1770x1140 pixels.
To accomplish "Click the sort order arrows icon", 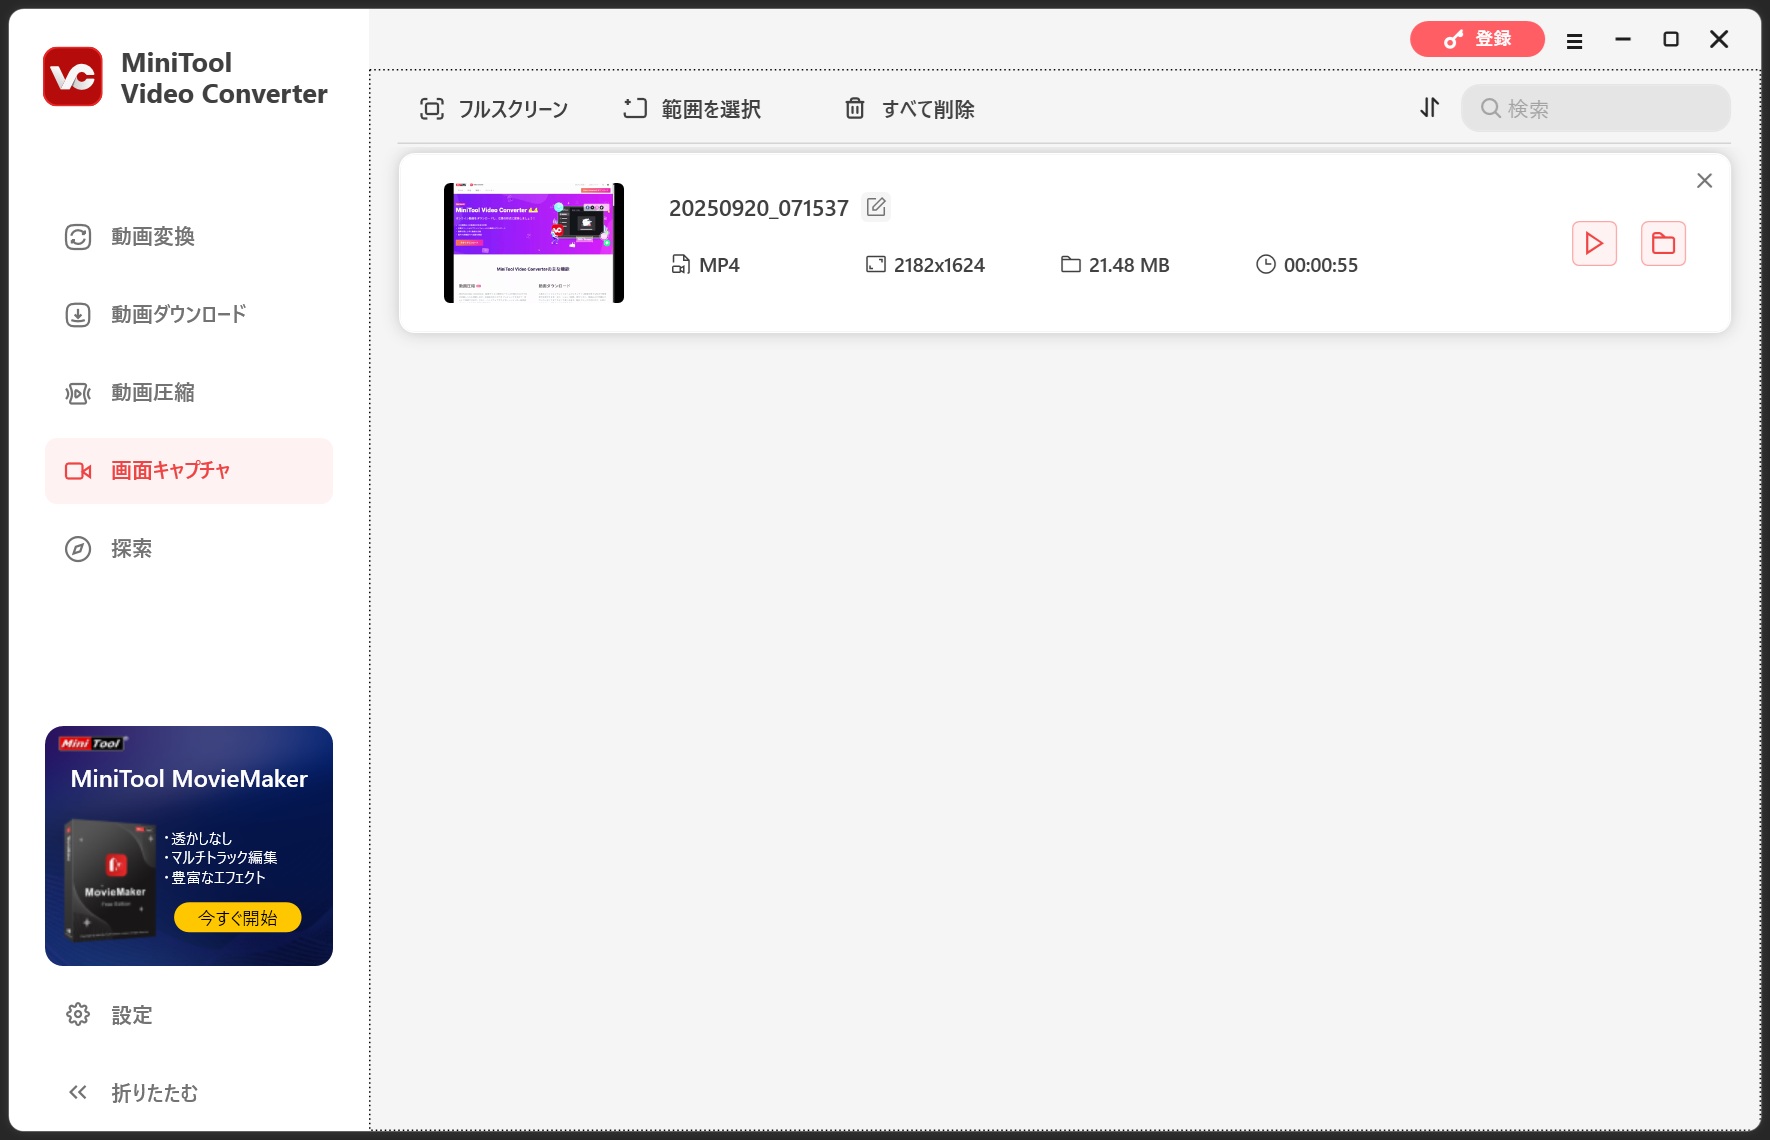I will (1430, 108).
